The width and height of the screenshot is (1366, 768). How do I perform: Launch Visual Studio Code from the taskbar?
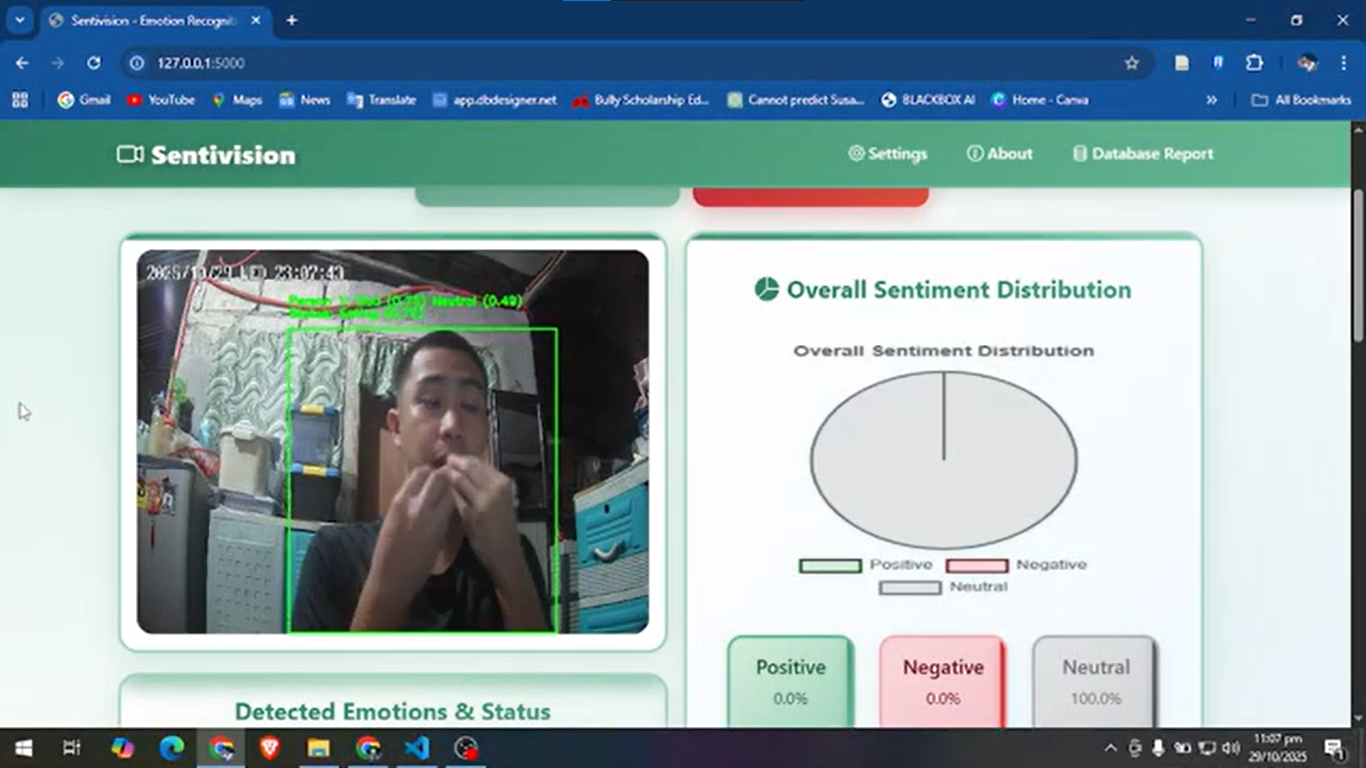point(417,747)
